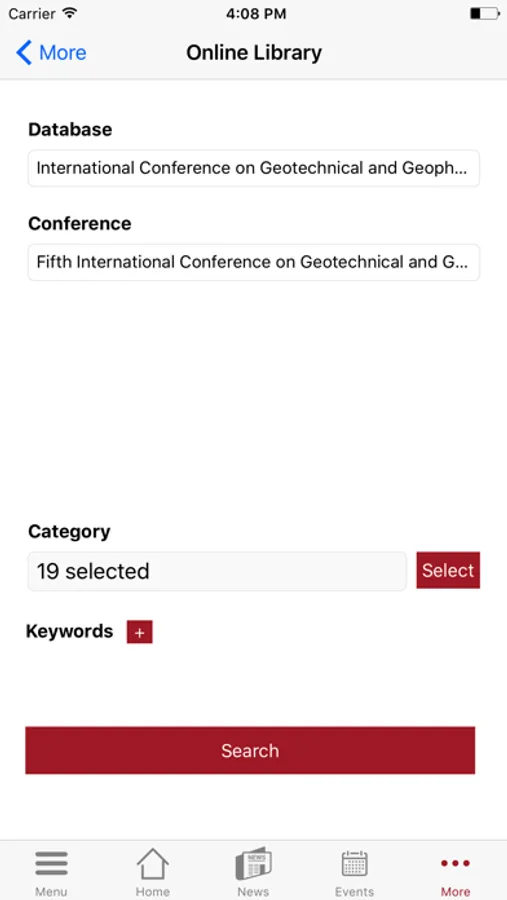Go to the Home house icon
This screenshot has width=507, height=900.
pos(152,864)
